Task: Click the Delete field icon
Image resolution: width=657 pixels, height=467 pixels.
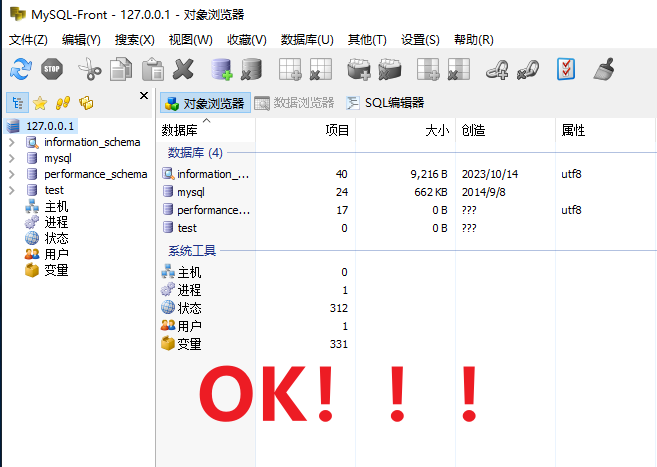Action: coord(459,69)
